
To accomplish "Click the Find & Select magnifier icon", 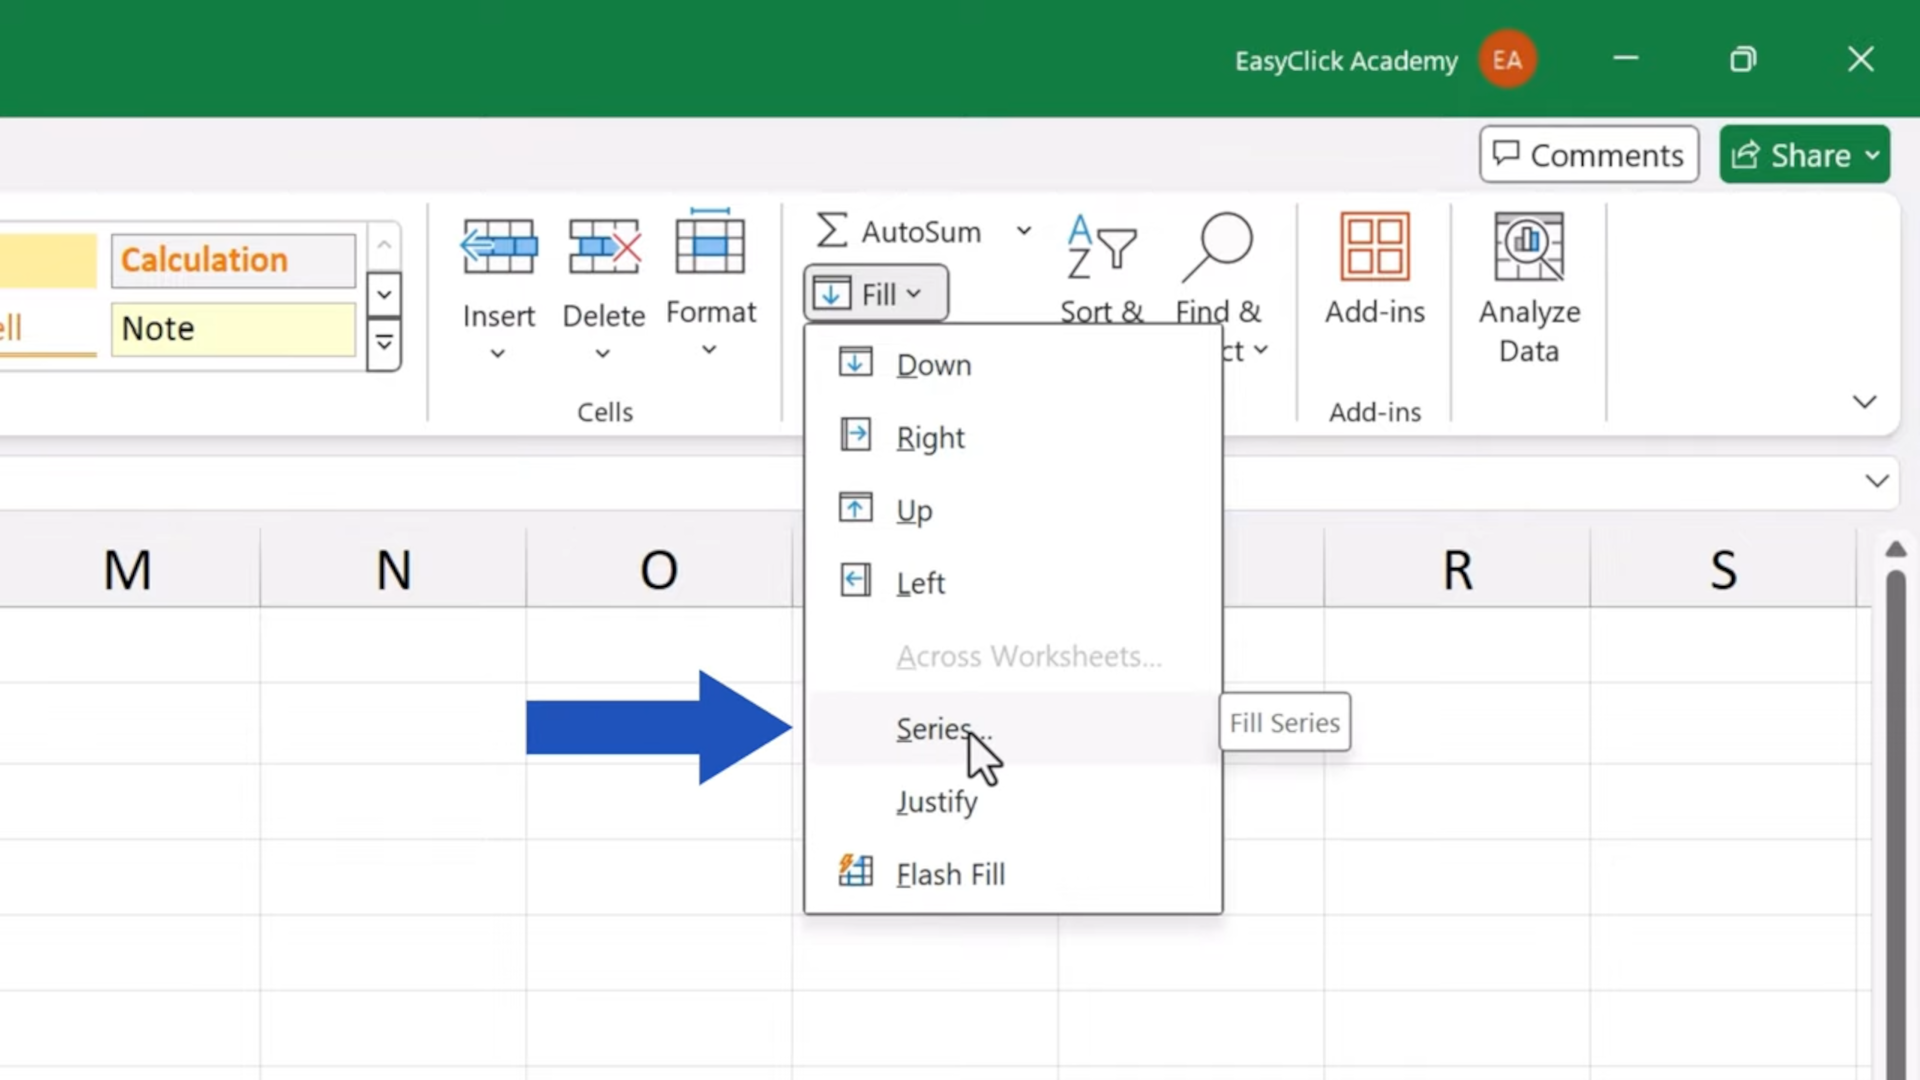I will coord(1217,247).
